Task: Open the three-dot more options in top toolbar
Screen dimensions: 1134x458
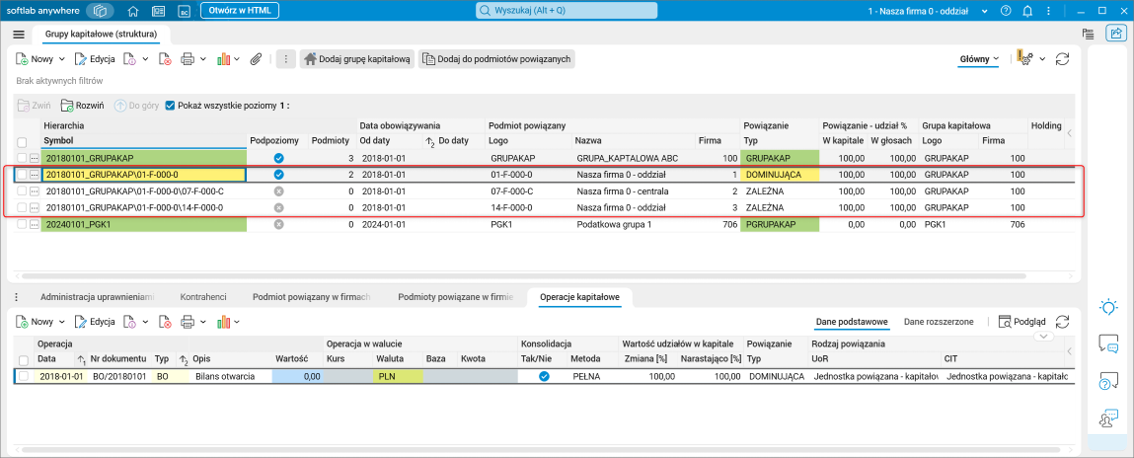Action: coord(286,59)
